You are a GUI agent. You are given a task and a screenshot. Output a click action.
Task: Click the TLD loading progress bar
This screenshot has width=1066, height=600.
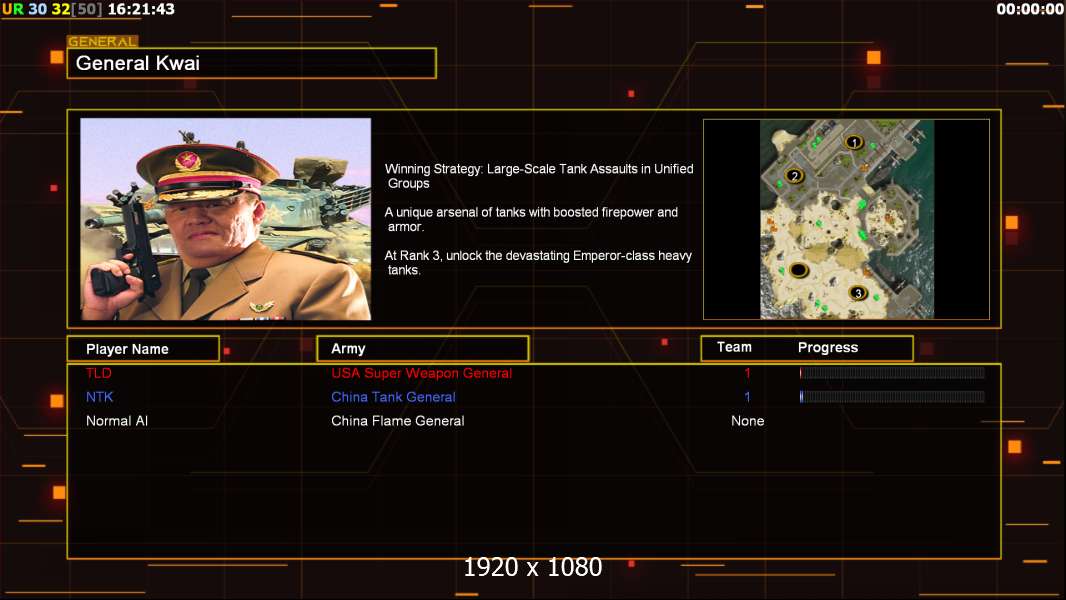click(x=892, y=372)
